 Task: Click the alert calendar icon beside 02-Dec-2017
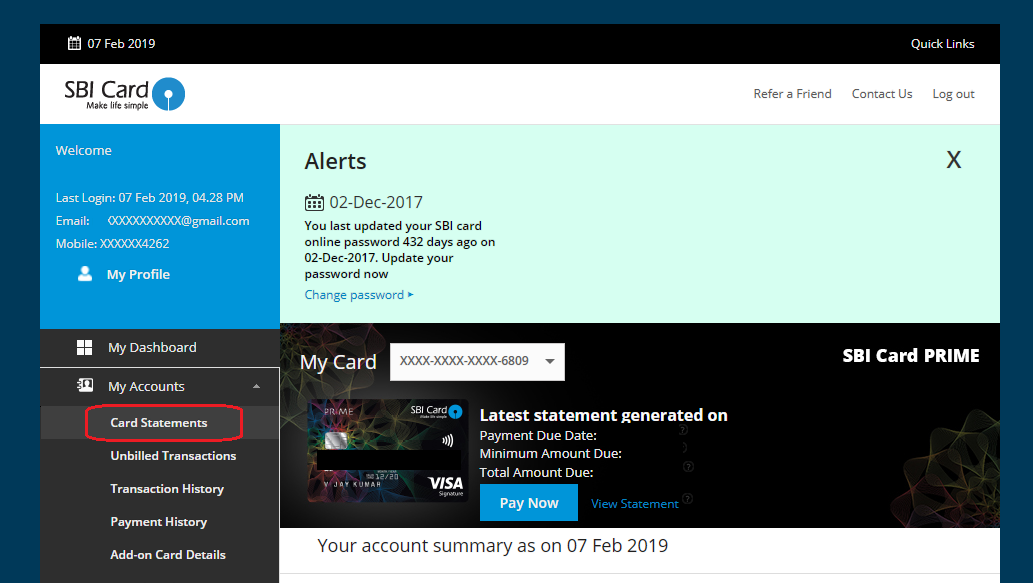[x=314, y=202]
